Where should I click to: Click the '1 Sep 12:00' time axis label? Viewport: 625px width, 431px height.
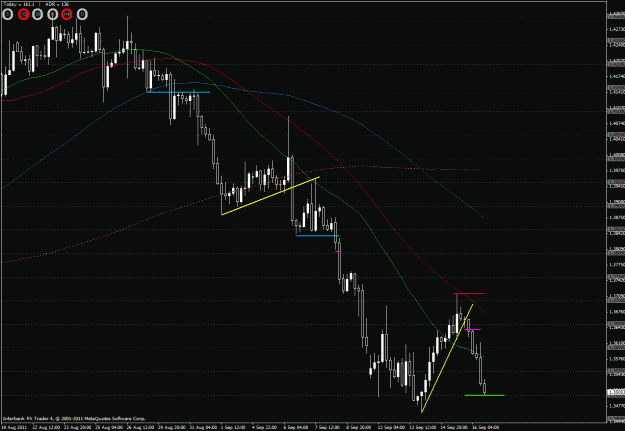(234, 427)
